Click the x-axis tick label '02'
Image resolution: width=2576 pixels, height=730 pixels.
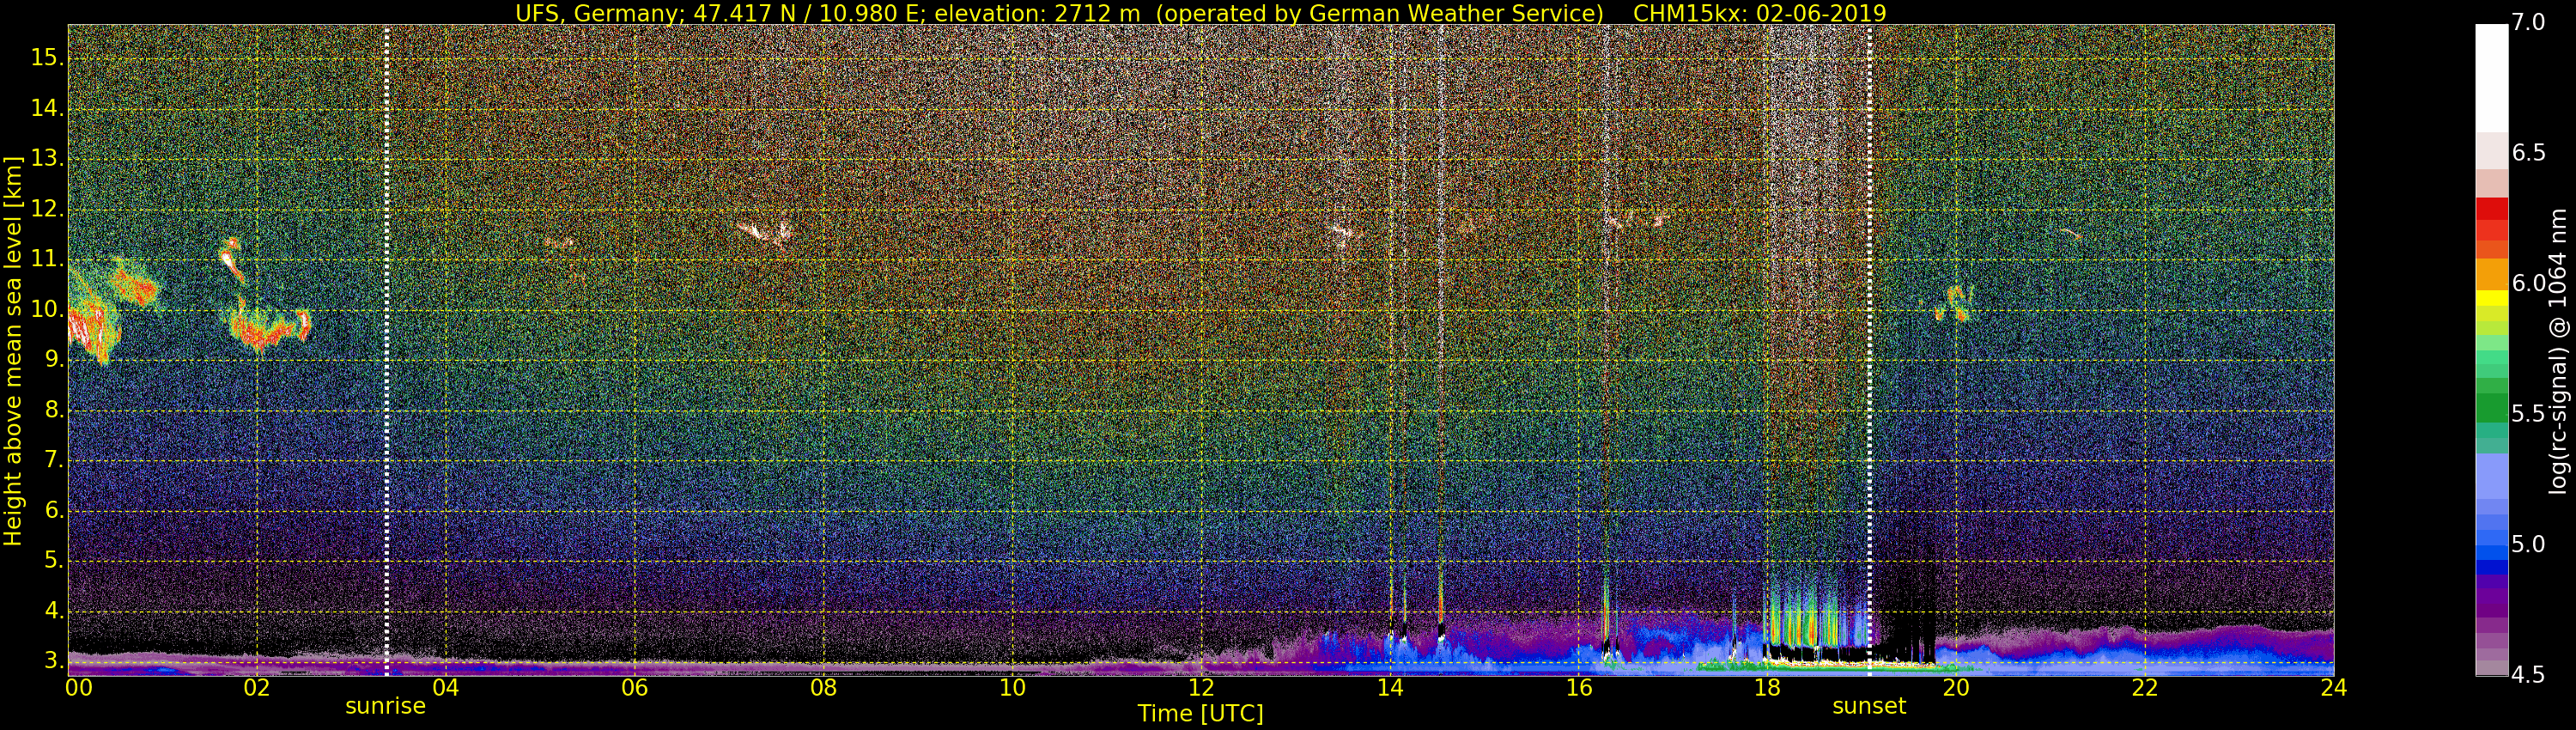(x=257, y=687)
